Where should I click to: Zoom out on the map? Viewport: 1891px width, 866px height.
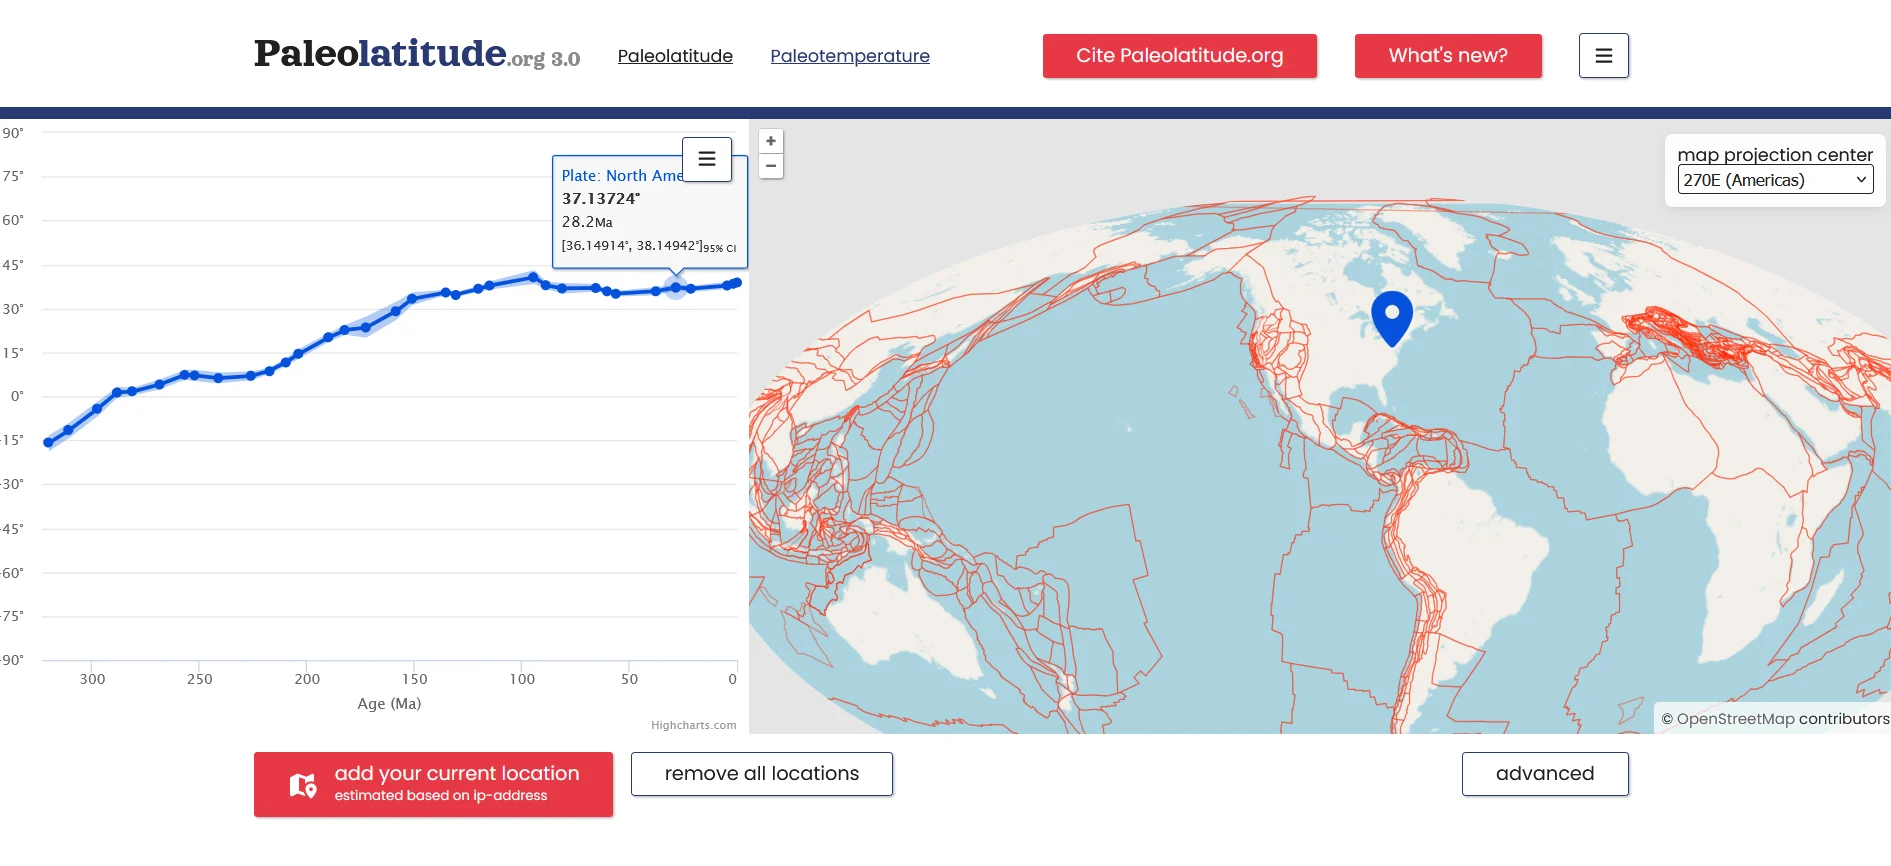coord(771,166)
